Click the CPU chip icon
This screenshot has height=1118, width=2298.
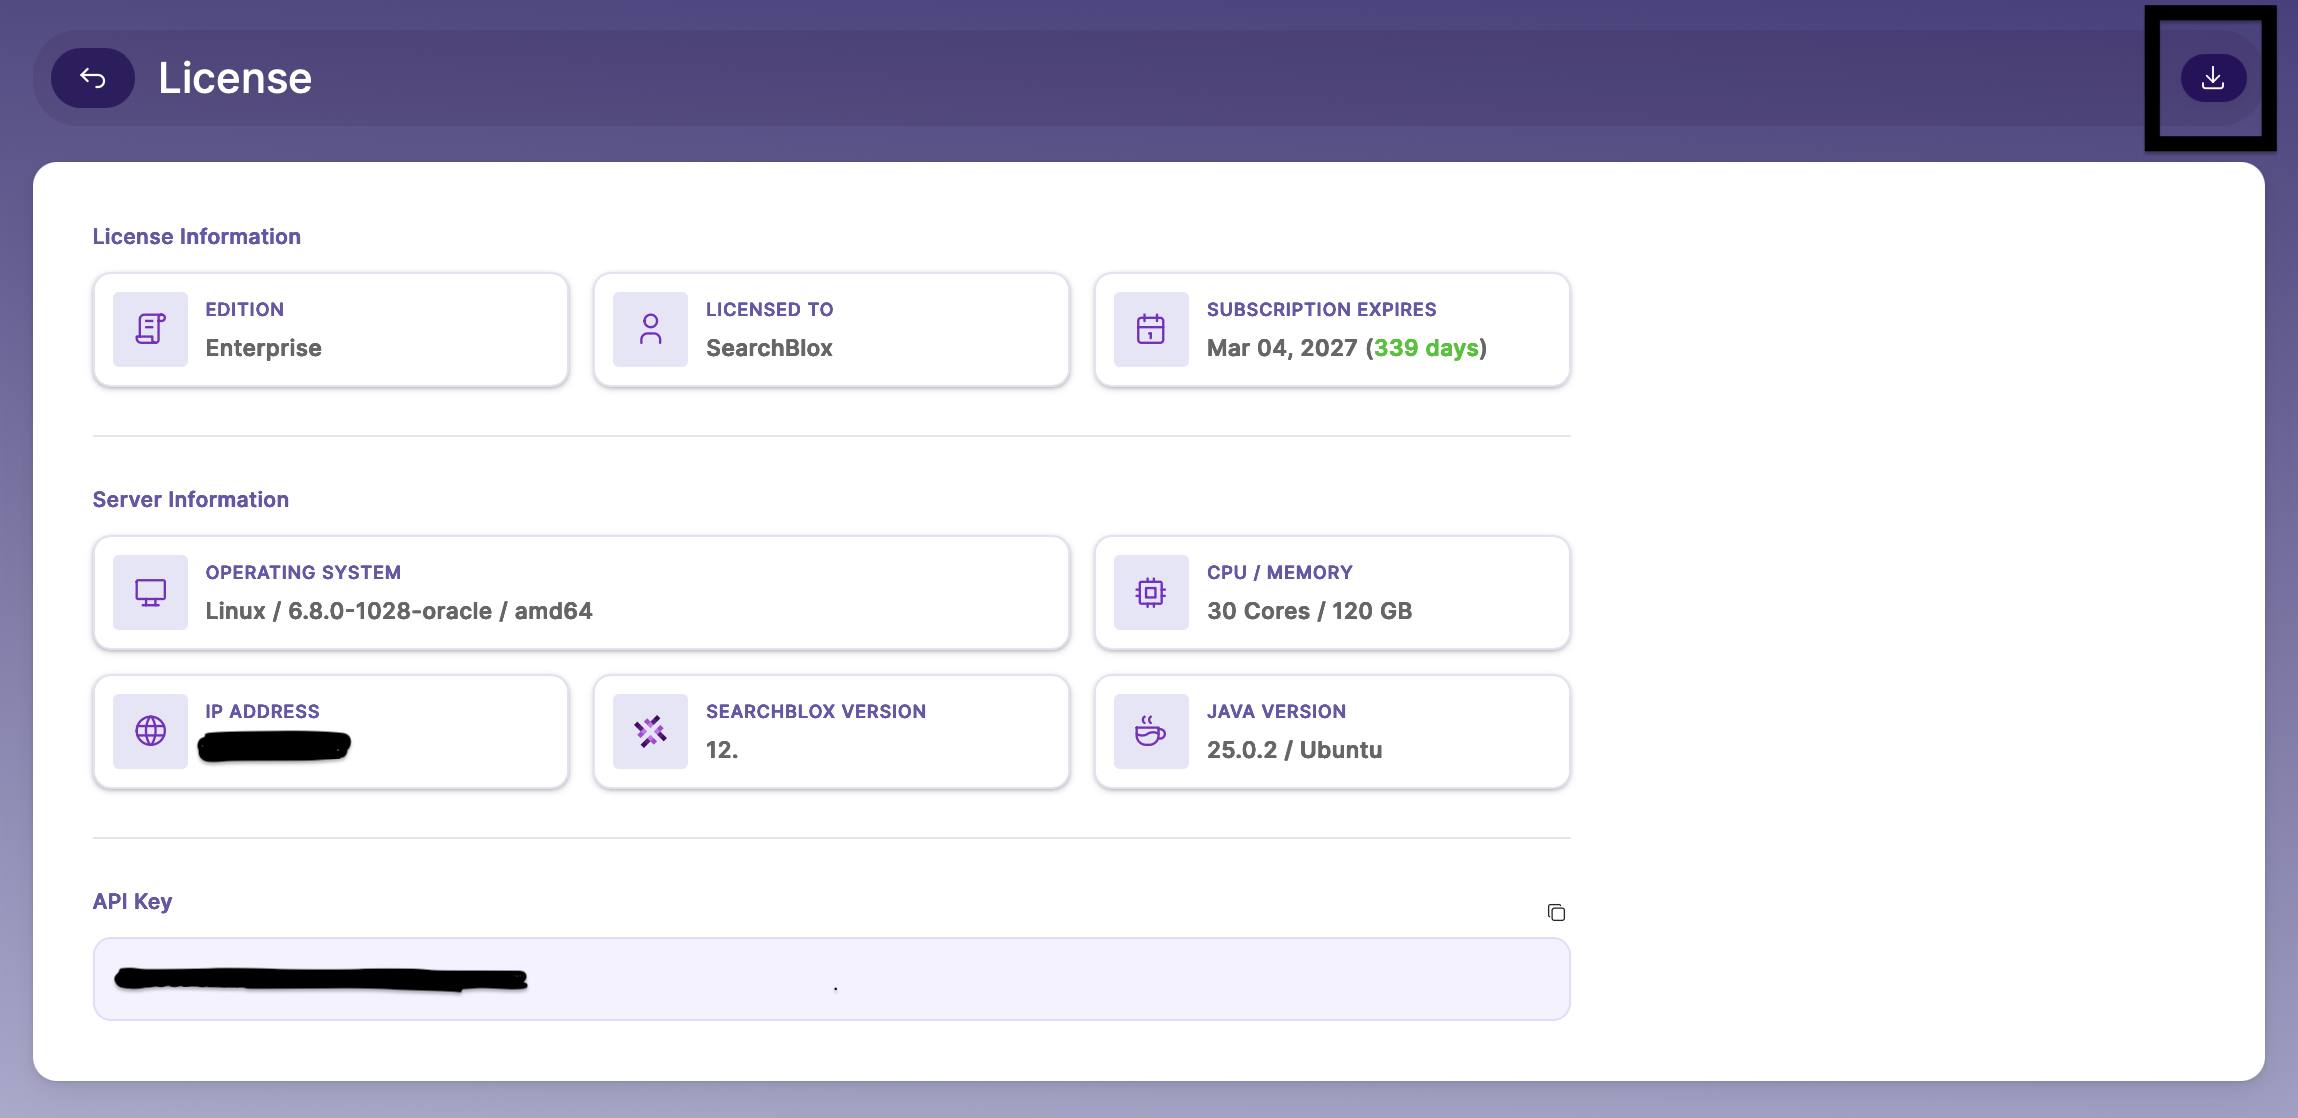(1150, 592)
